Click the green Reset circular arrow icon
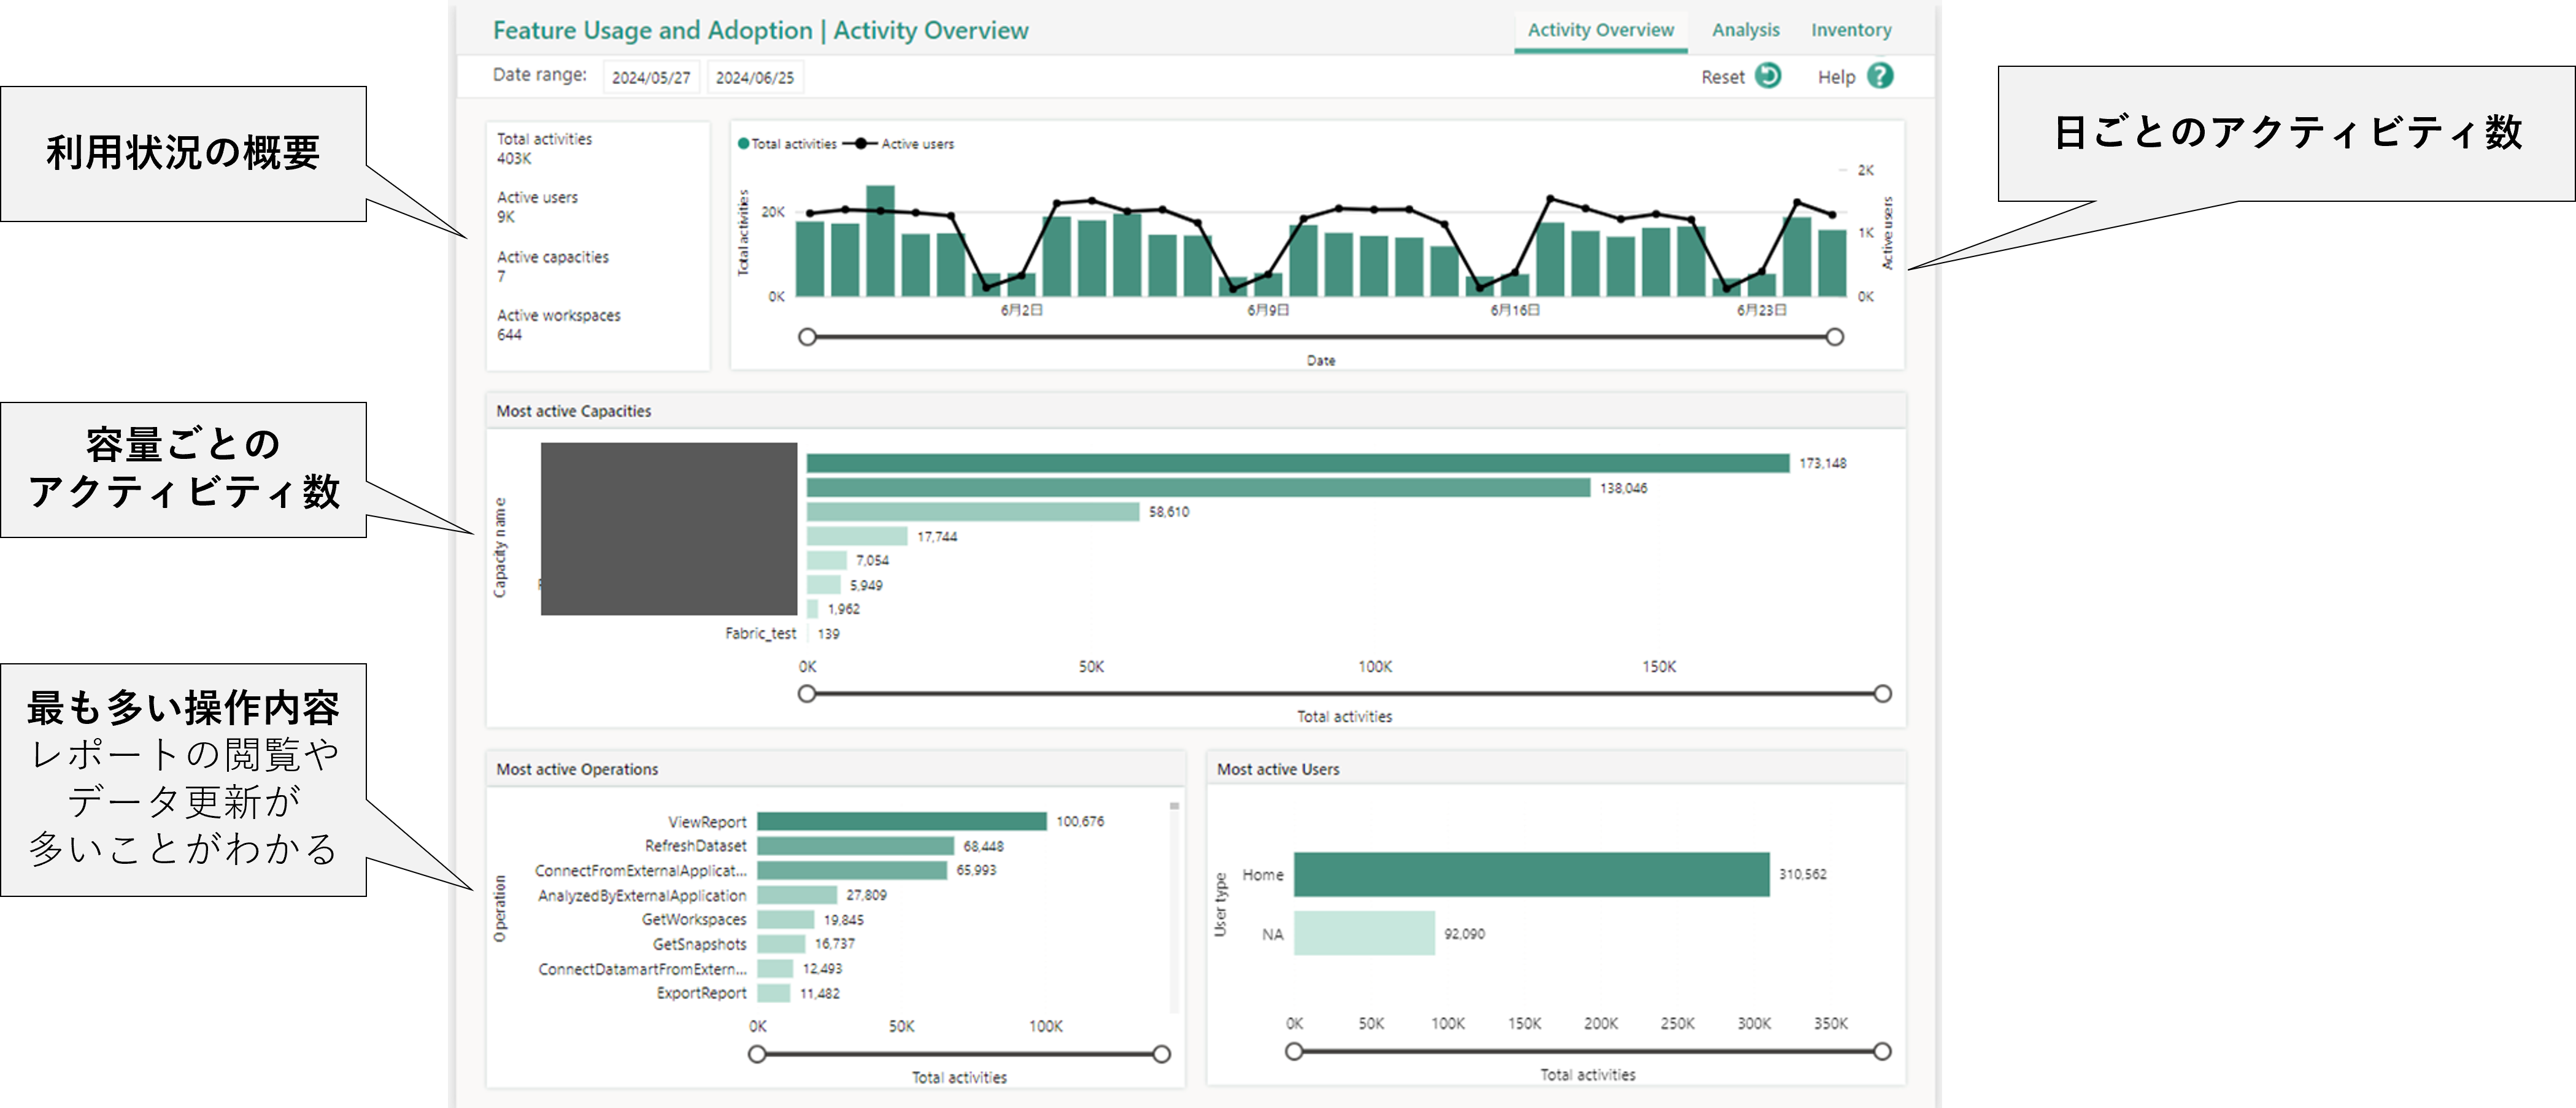This screenshot has width=2576, height=1108. (1767, 76)
